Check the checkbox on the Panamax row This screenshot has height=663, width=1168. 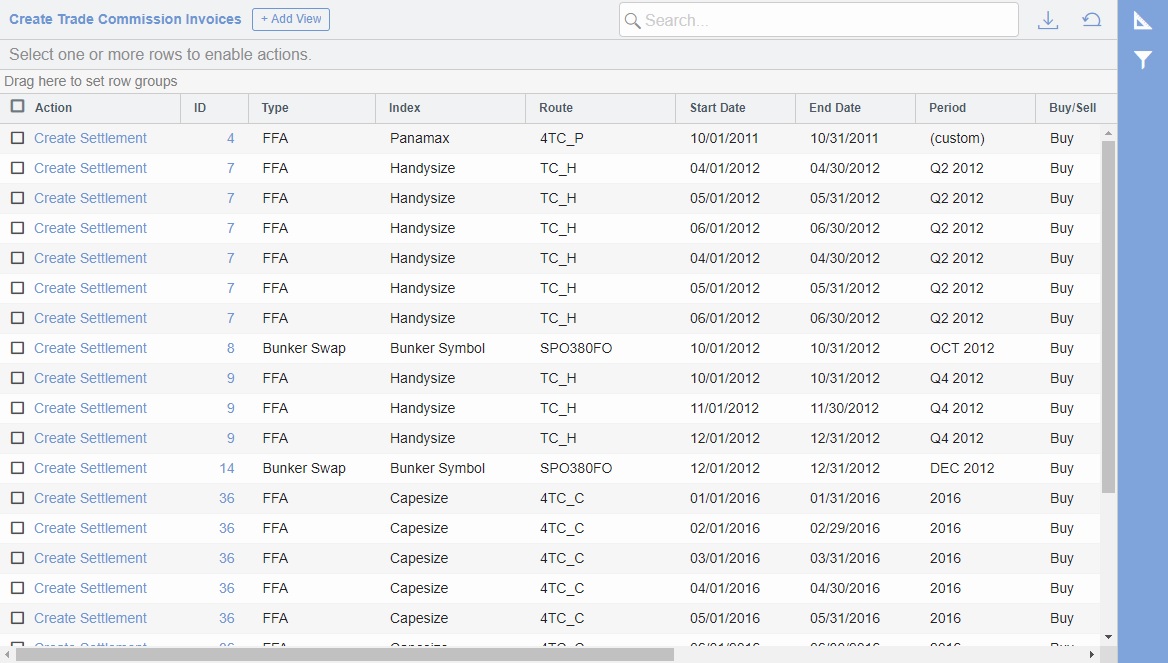(17, 138)
